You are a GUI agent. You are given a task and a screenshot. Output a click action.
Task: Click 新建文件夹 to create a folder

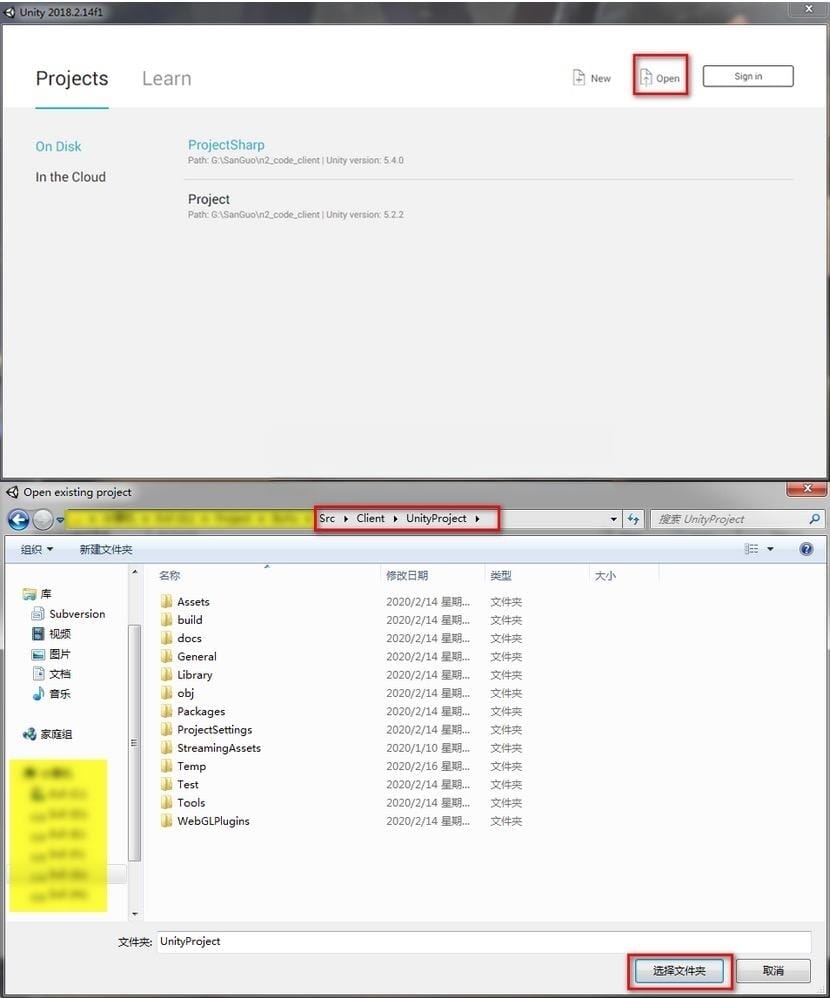point(106,549)
